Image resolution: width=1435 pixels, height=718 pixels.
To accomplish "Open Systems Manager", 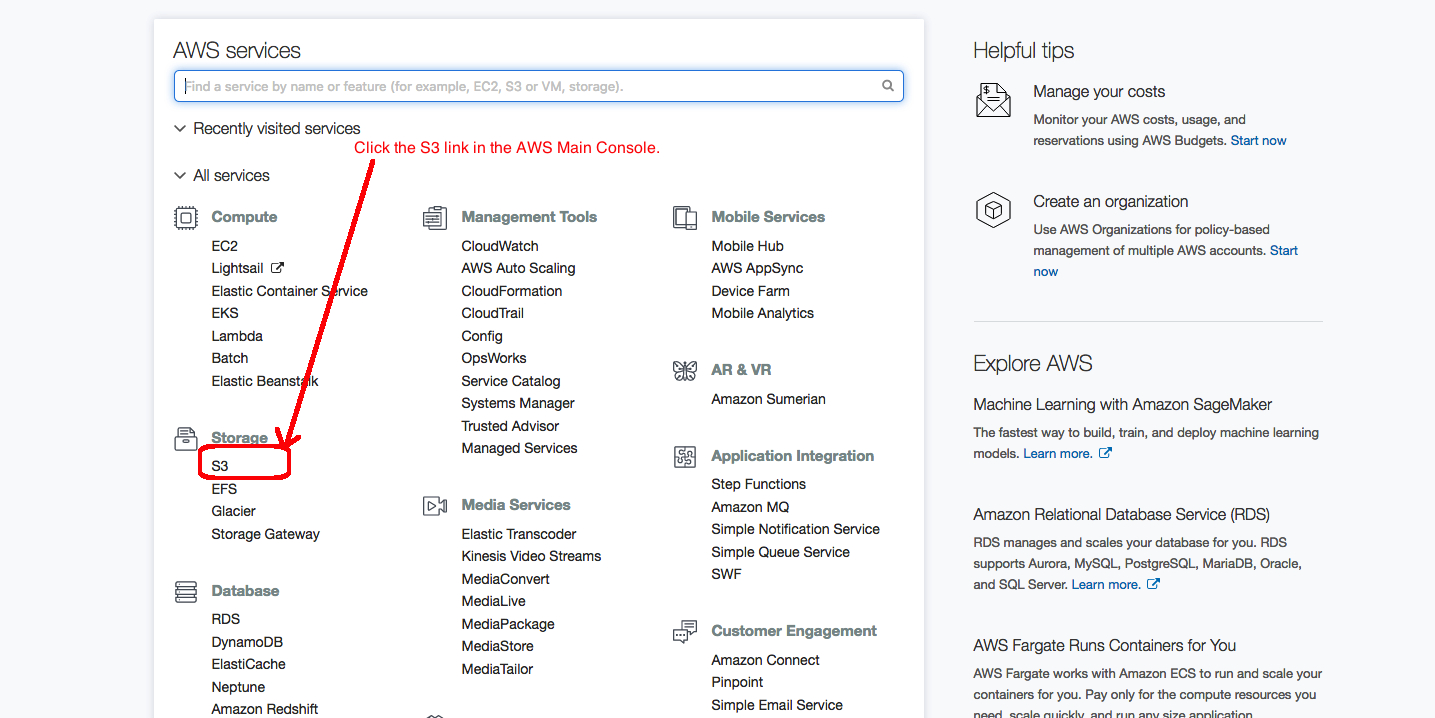I will tap(518, 403).
